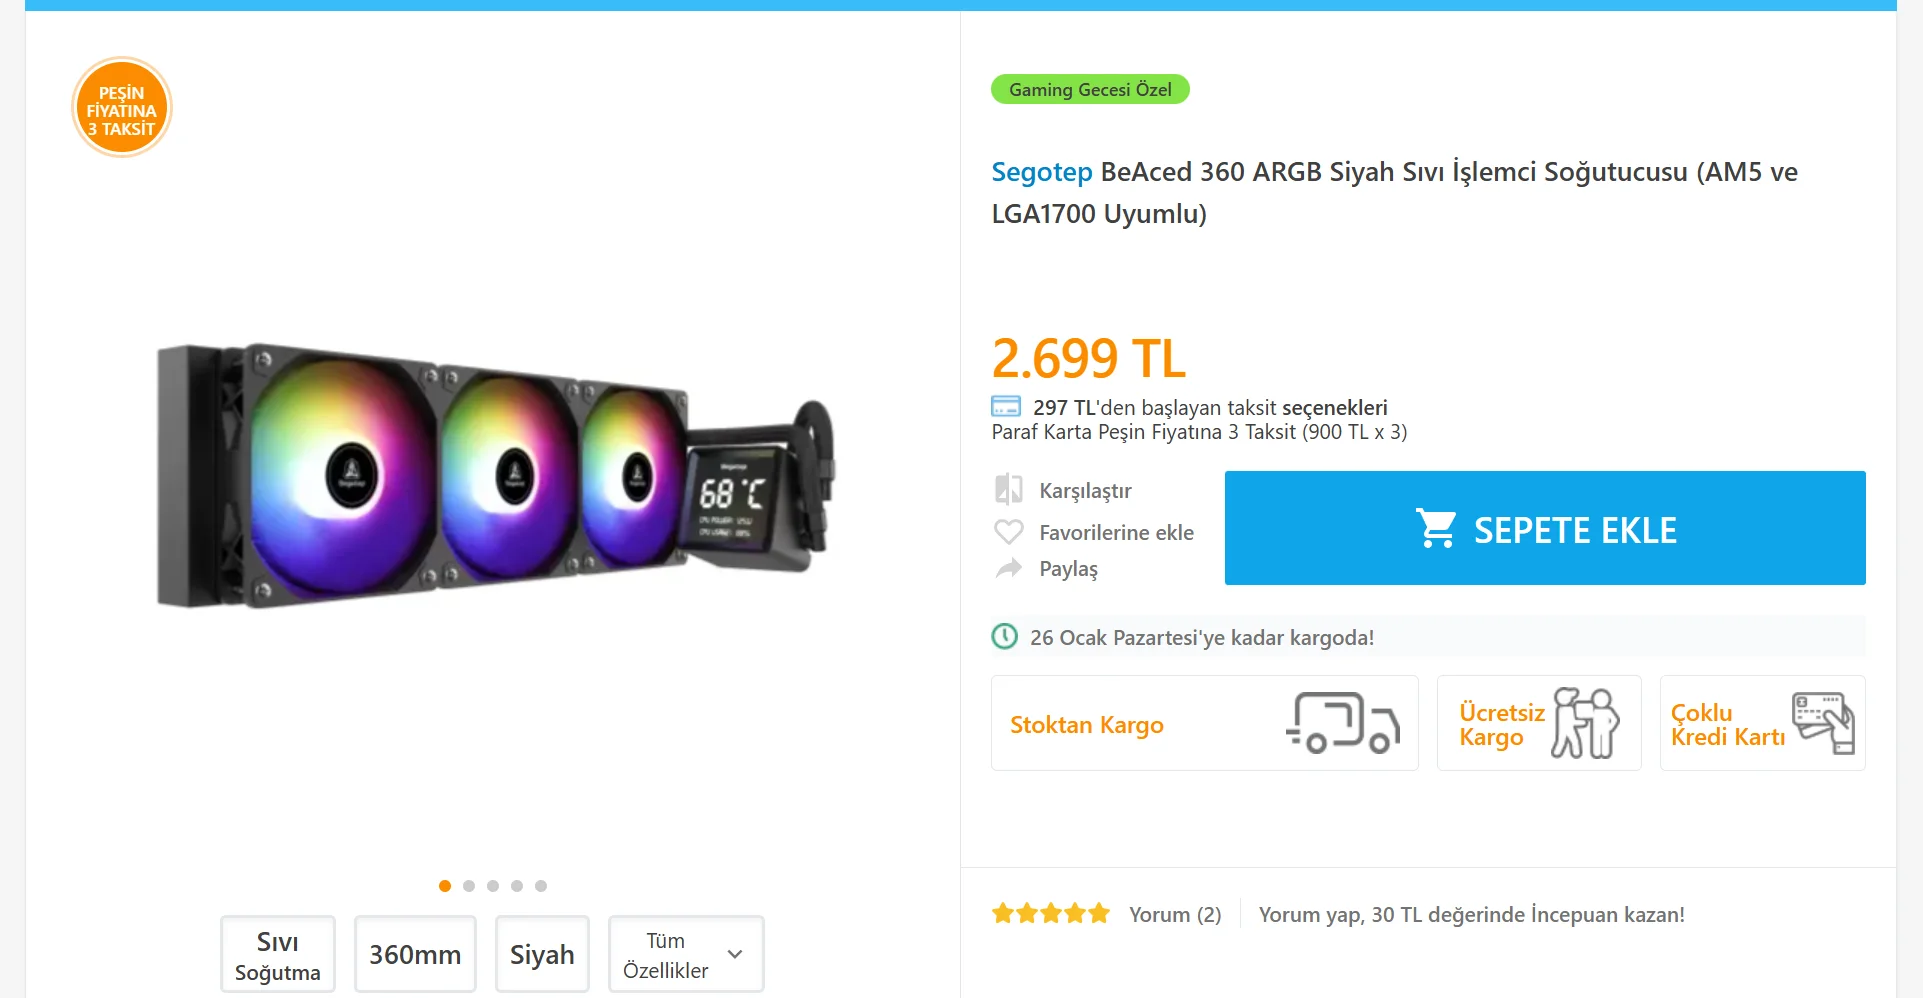Open the taksit seçenekleri installment options
Screen dimensions: 1923x998
coord(1334,408)
